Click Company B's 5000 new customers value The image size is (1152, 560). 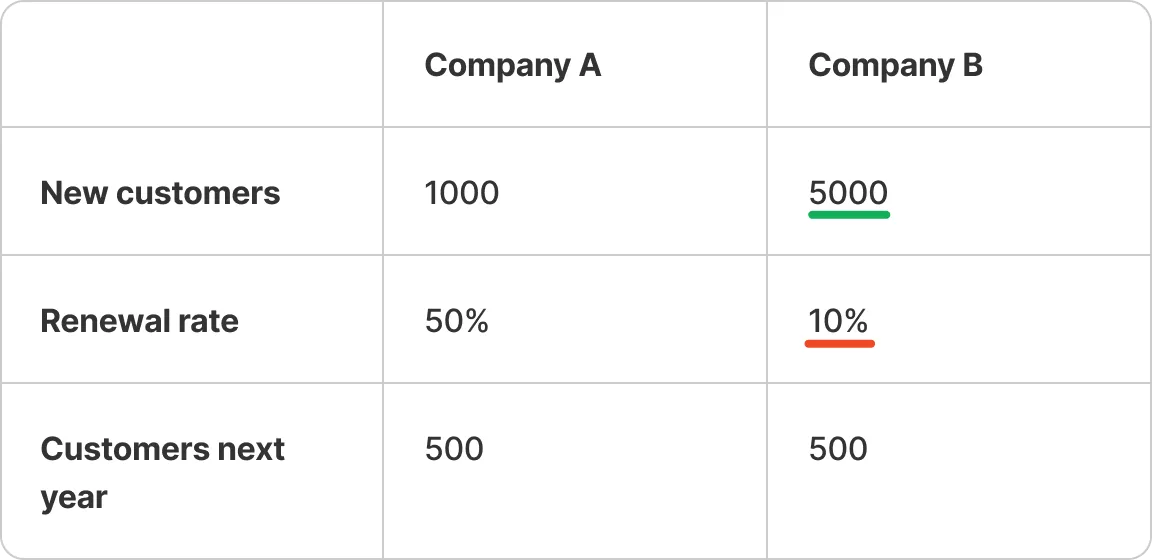pyautogui.click(x=849, y=193)
